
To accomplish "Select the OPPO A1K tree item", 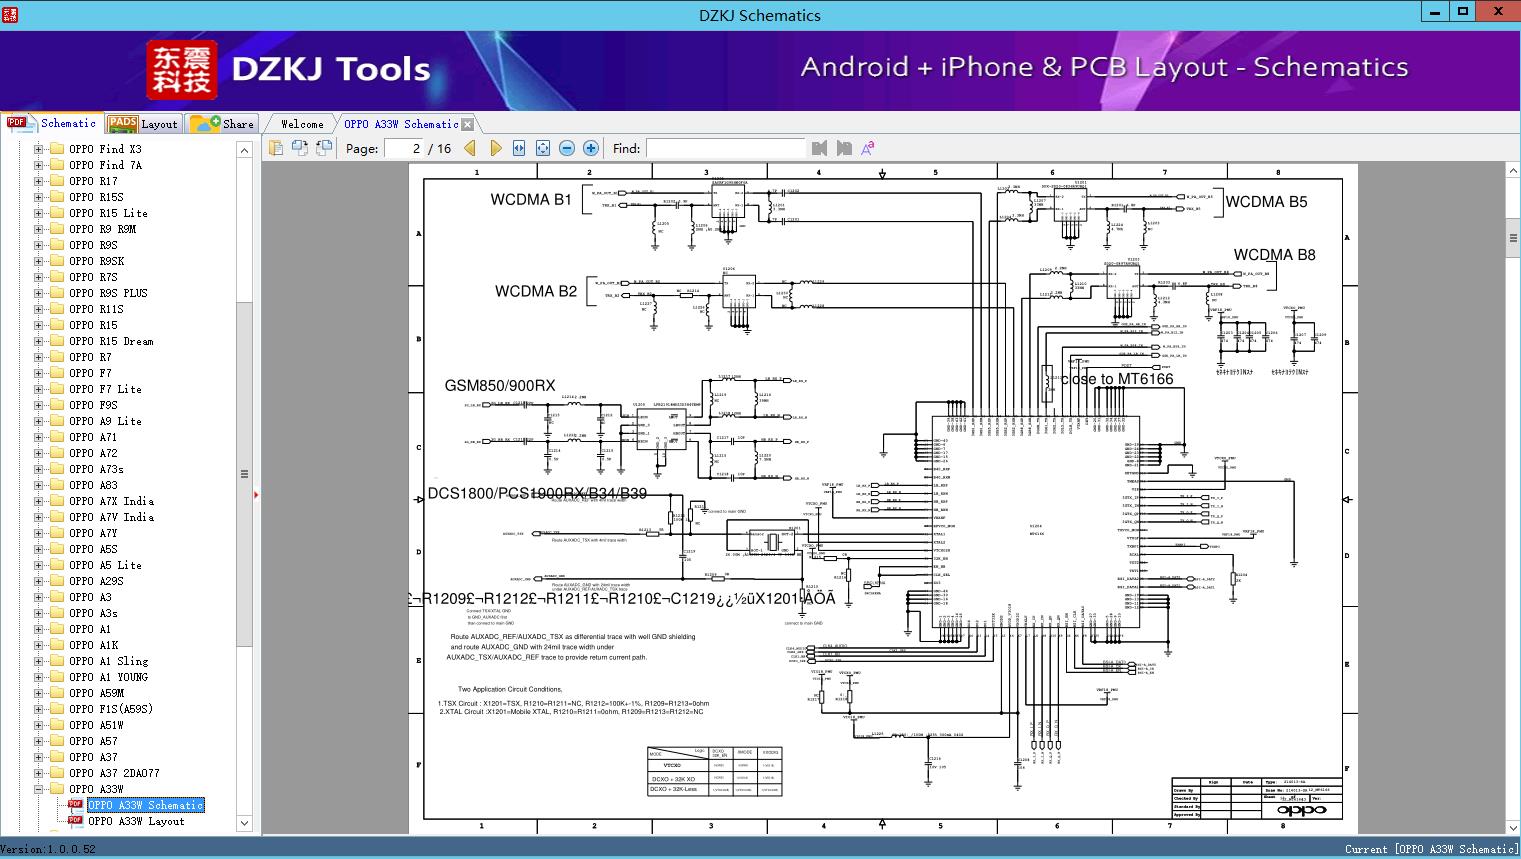I will pyautogui.click(x=93, y=645).
